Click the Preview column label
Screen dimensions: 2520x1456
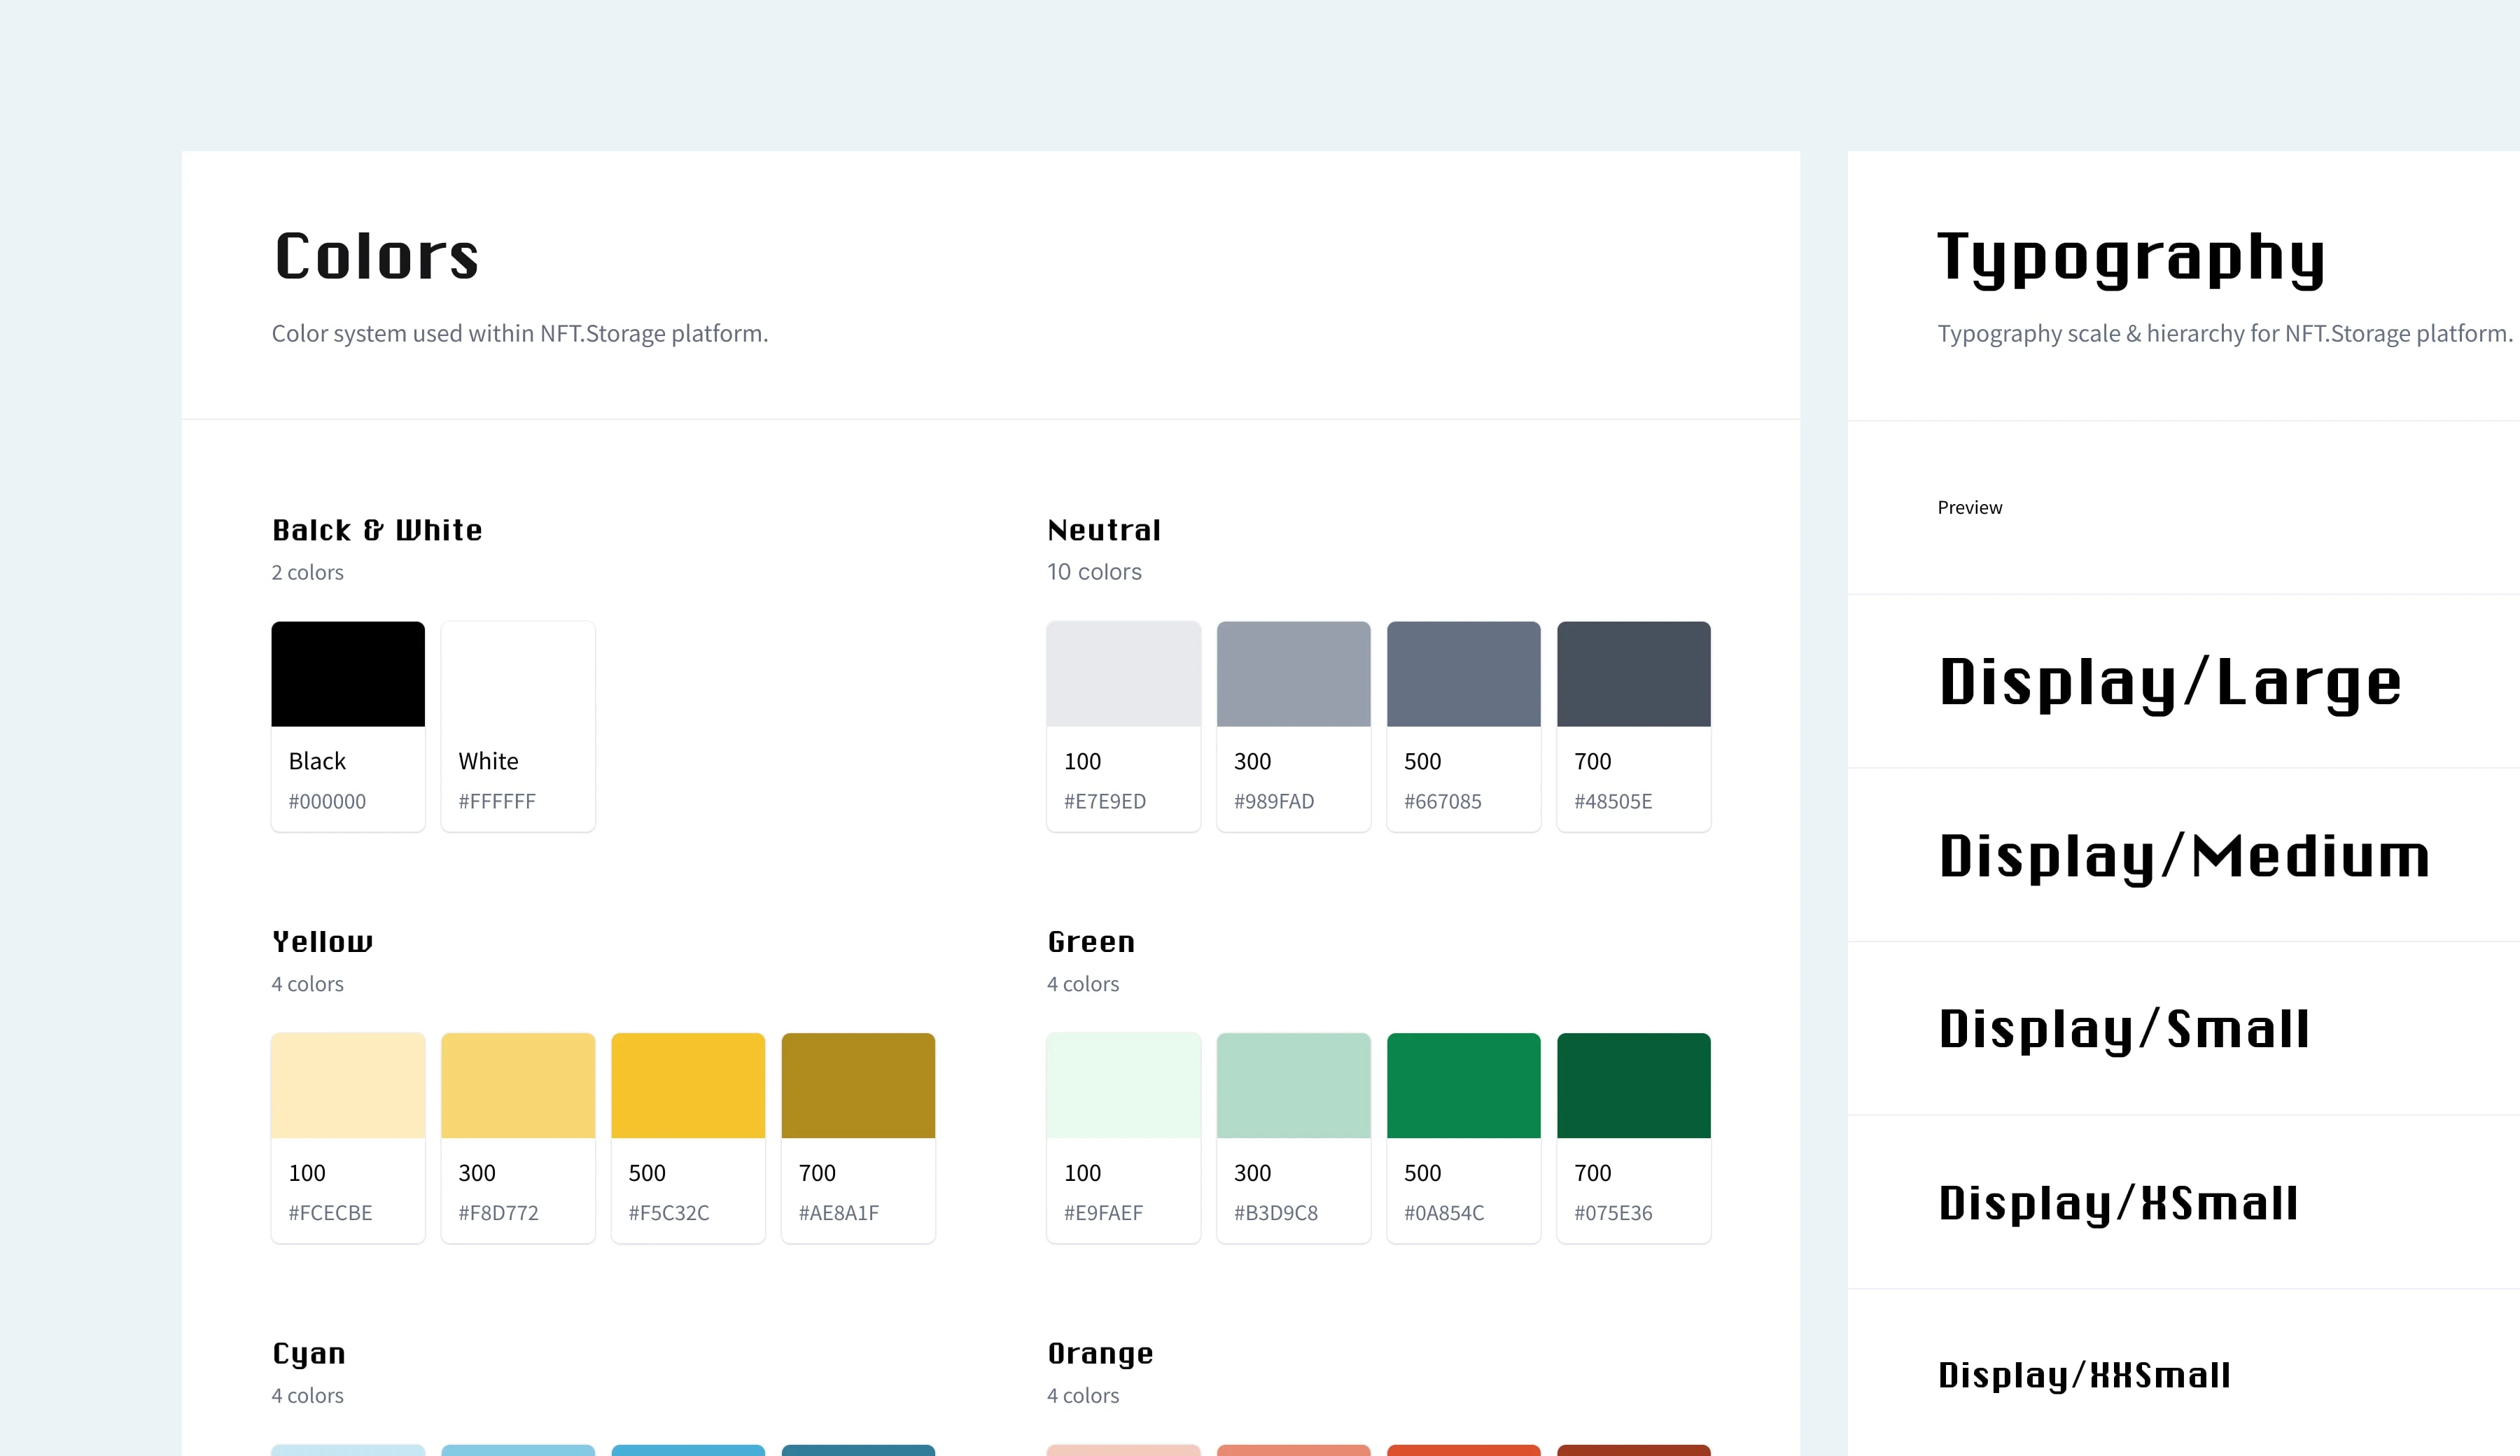1970,508
